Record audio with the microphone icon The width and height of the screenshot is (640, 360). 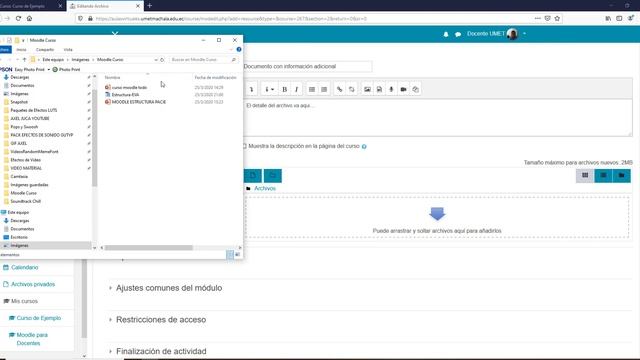point(391,89)
